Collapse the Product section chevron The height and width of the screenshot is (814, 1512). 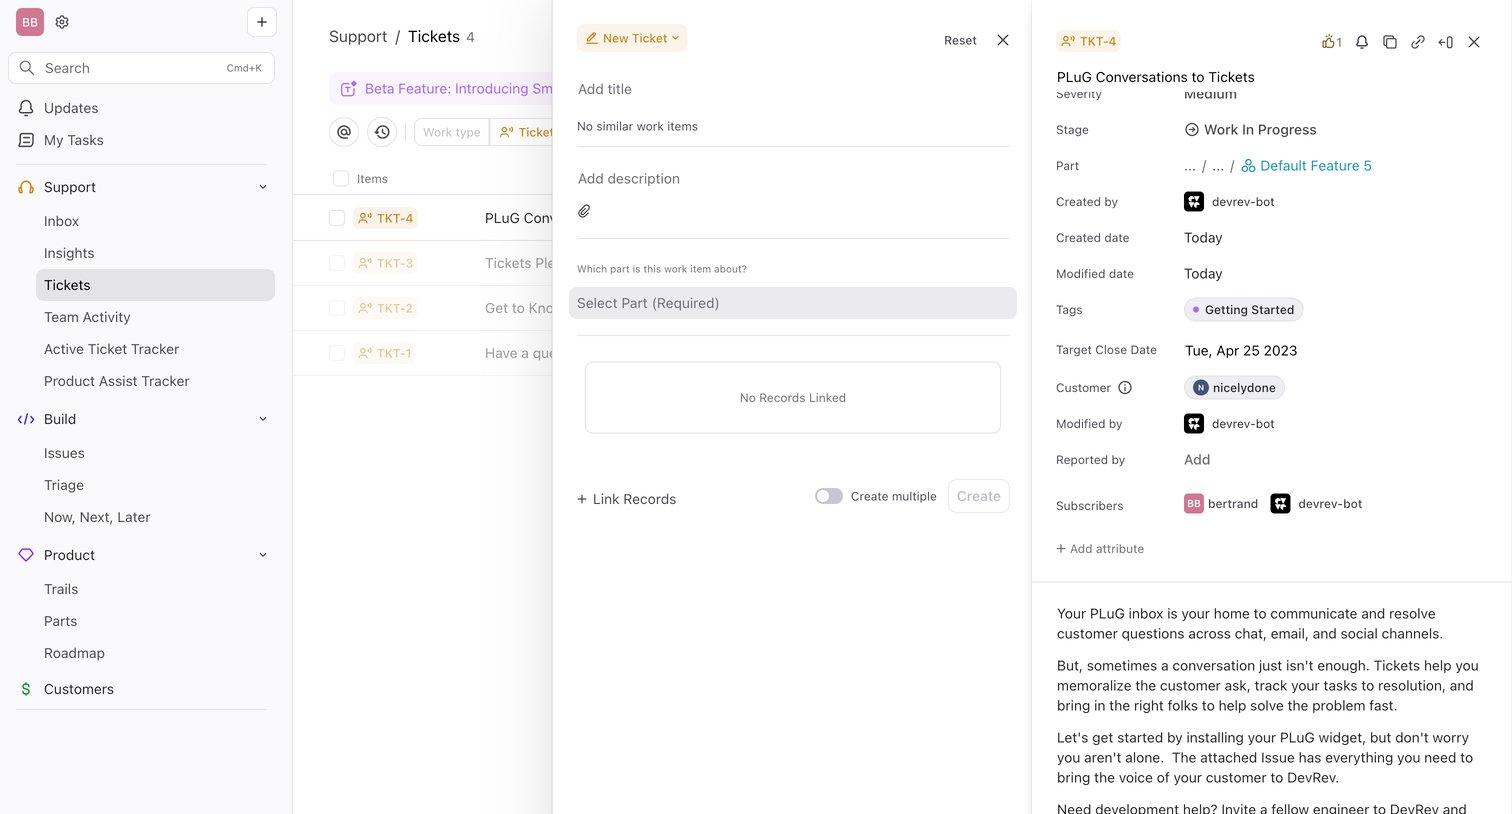coord(263,555)
